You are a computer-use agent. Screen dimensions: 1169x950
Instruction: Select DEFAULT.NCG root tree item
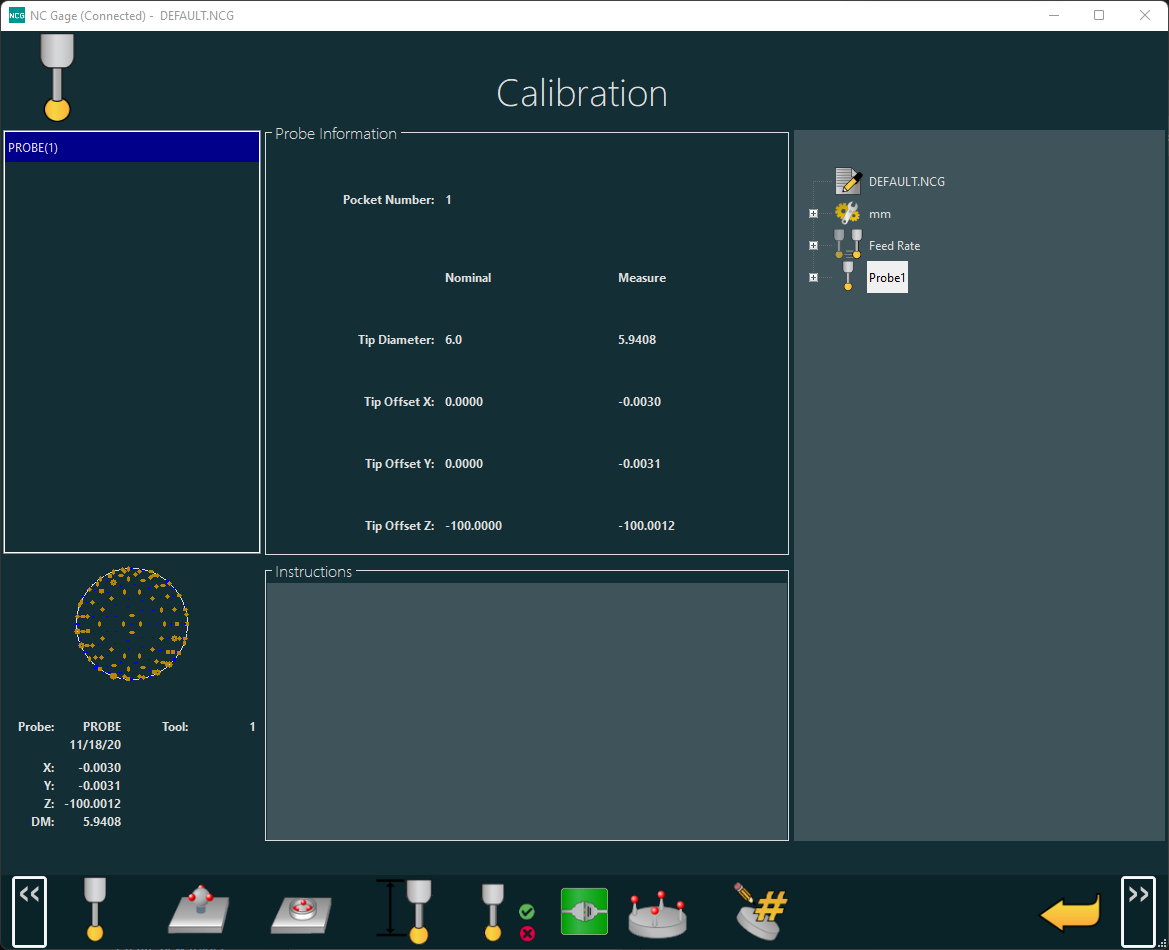[x=906, y=182]
